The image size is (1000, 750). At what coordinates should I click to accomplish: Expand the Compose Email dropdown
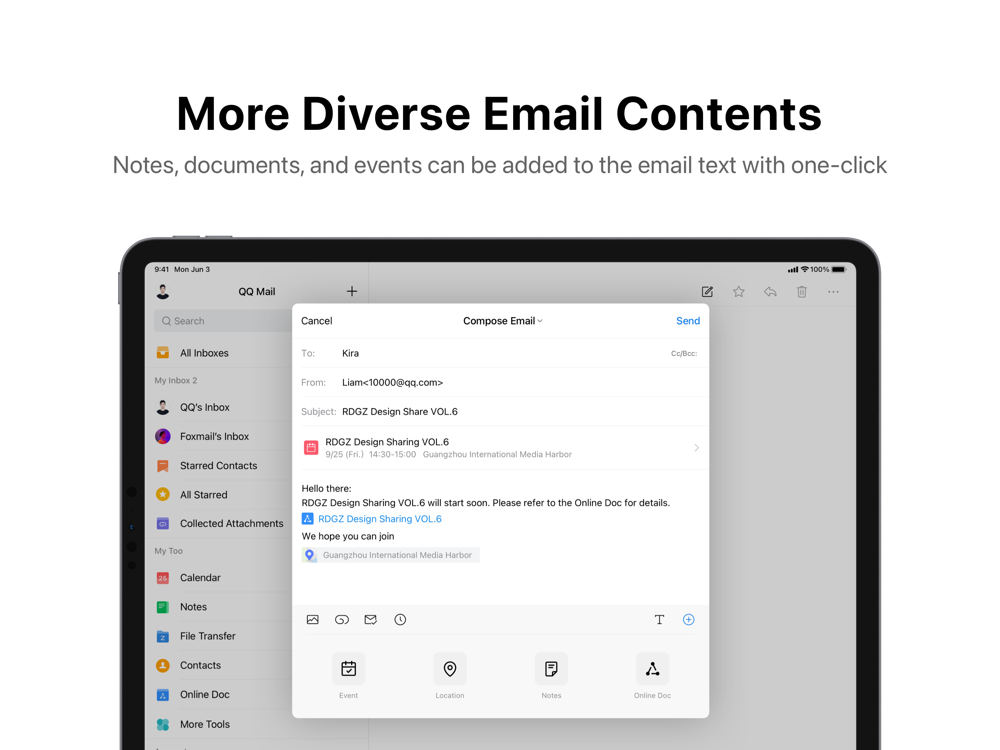pos(503,321)
